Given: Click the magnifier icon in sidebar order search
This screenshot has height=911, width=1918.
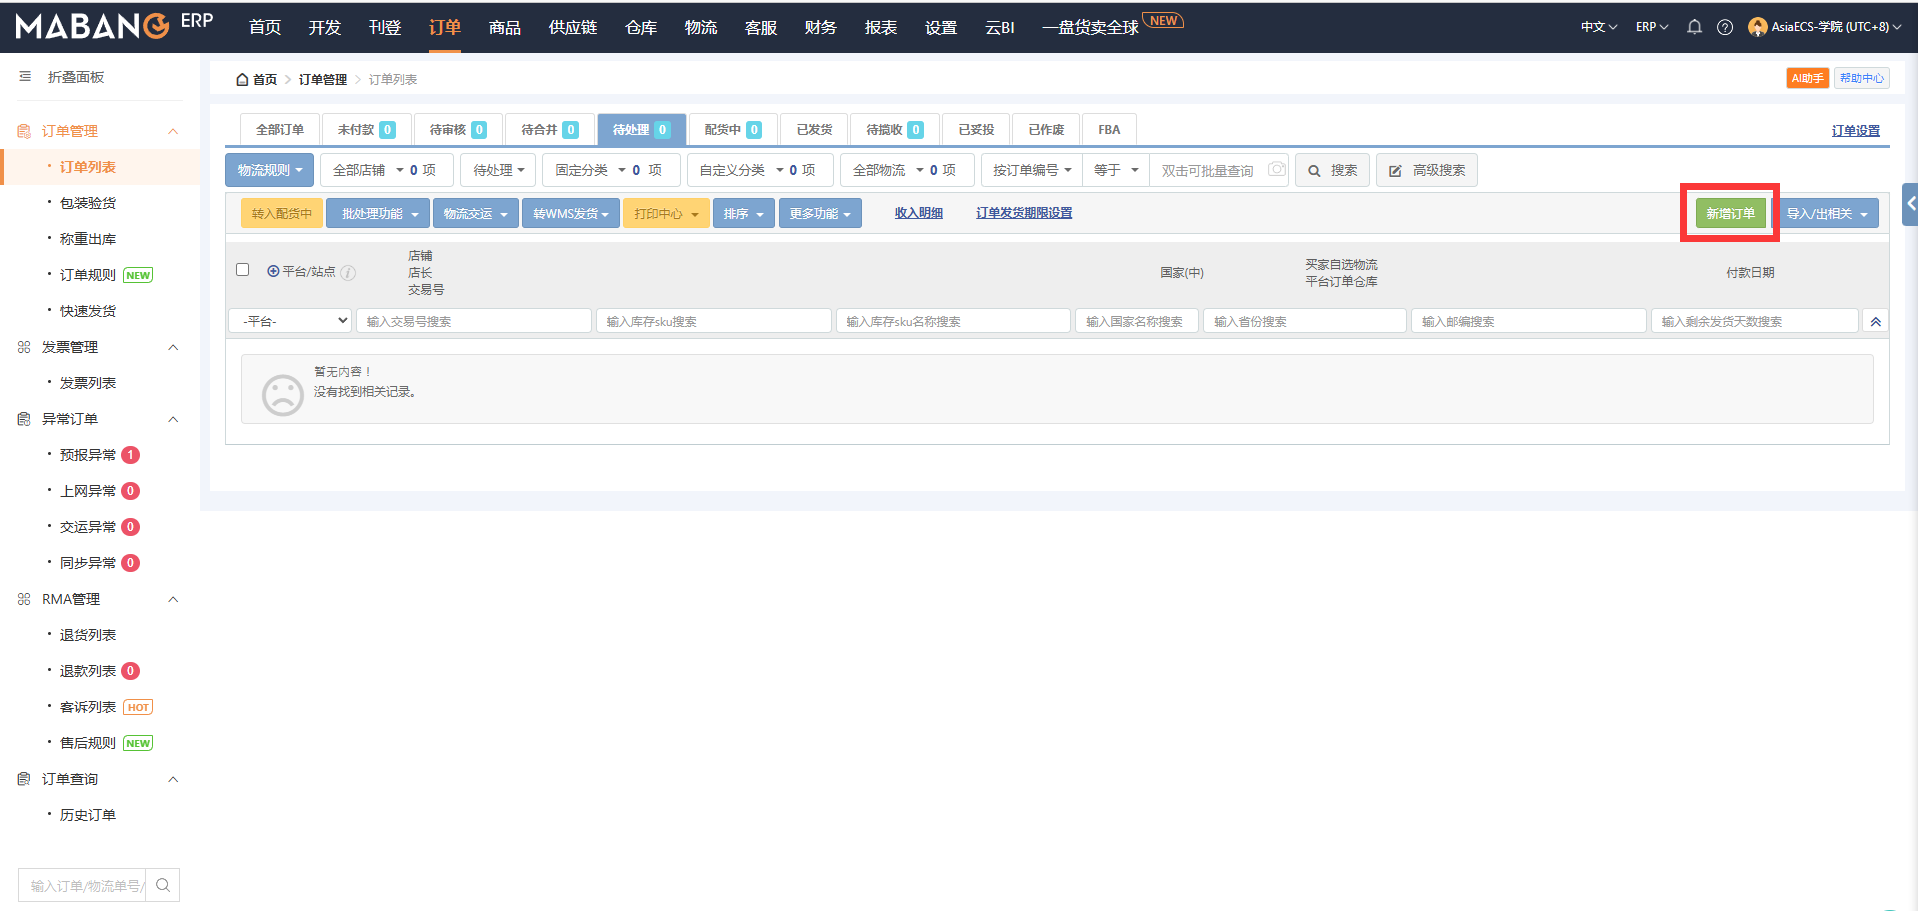Looking at the screenshot, I should coord(163,885).
